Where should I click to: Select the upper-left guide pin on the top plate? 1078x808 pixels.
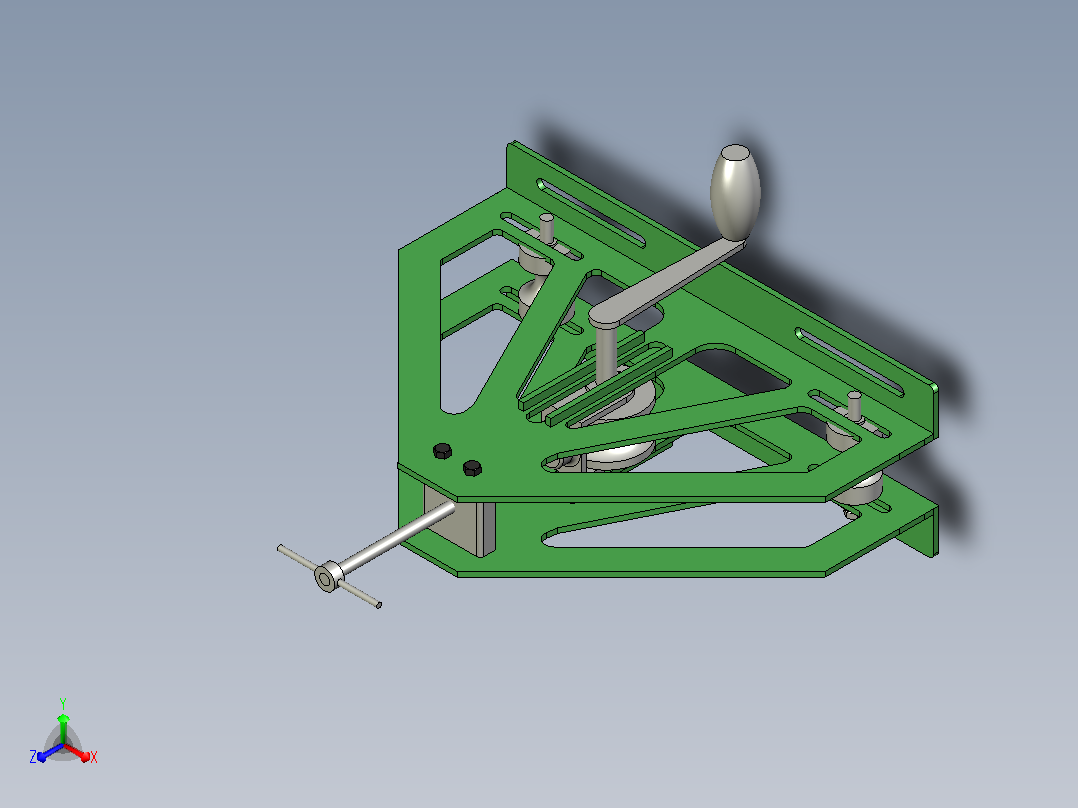pyautogui.click(x=547, y=228)
